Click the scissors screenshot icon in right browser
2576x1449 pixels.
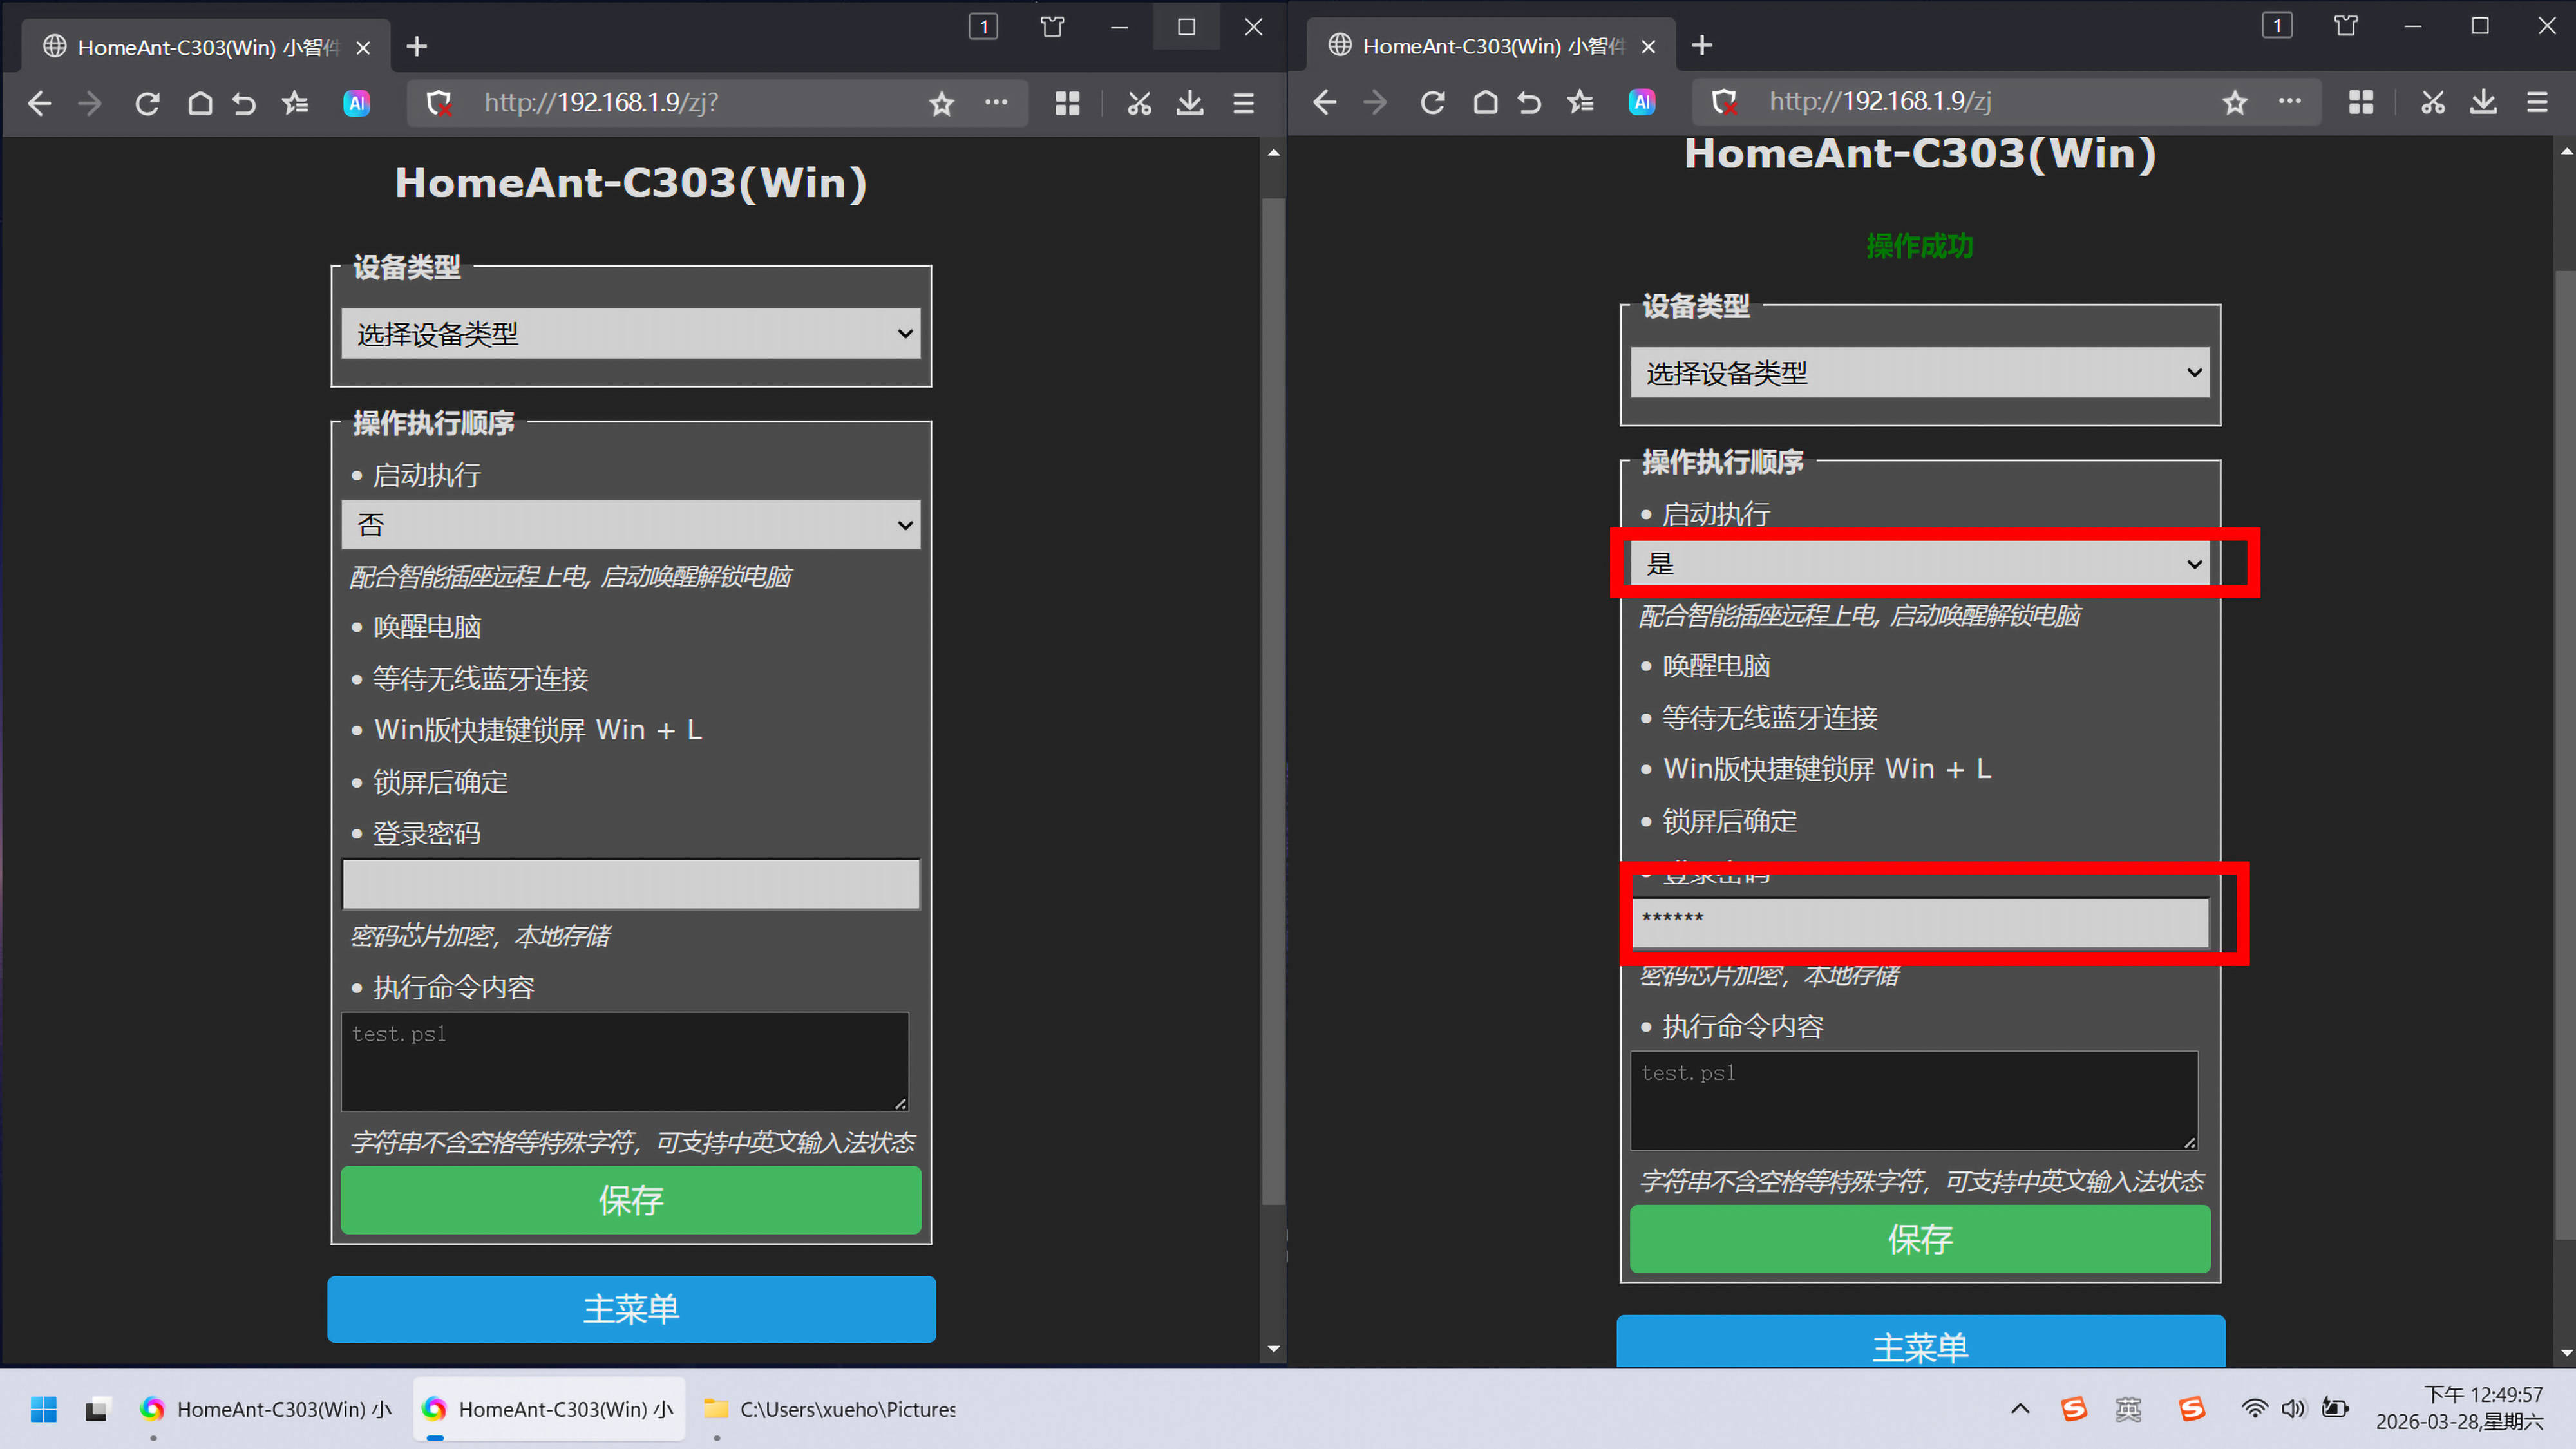[x=2432, y=102]
